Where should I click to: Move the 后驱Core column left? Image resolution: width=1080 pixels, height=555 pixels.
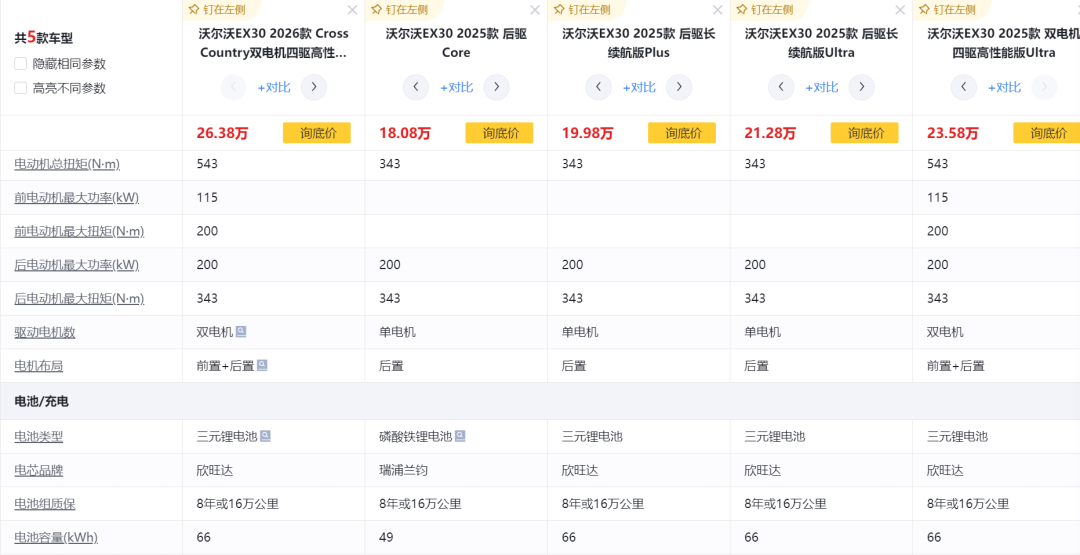tap(416, 87)
